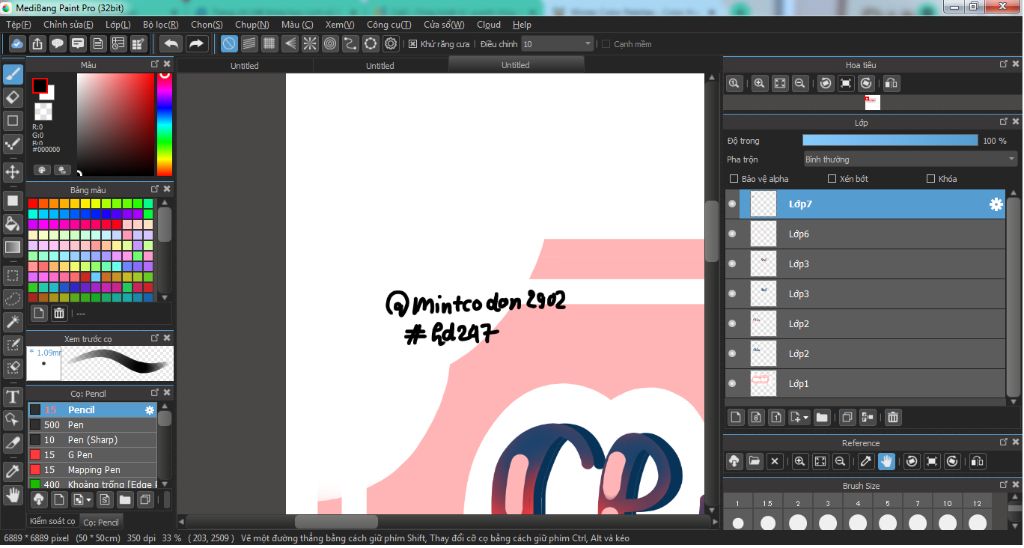Select the Lasso tool

click(12, 299)
